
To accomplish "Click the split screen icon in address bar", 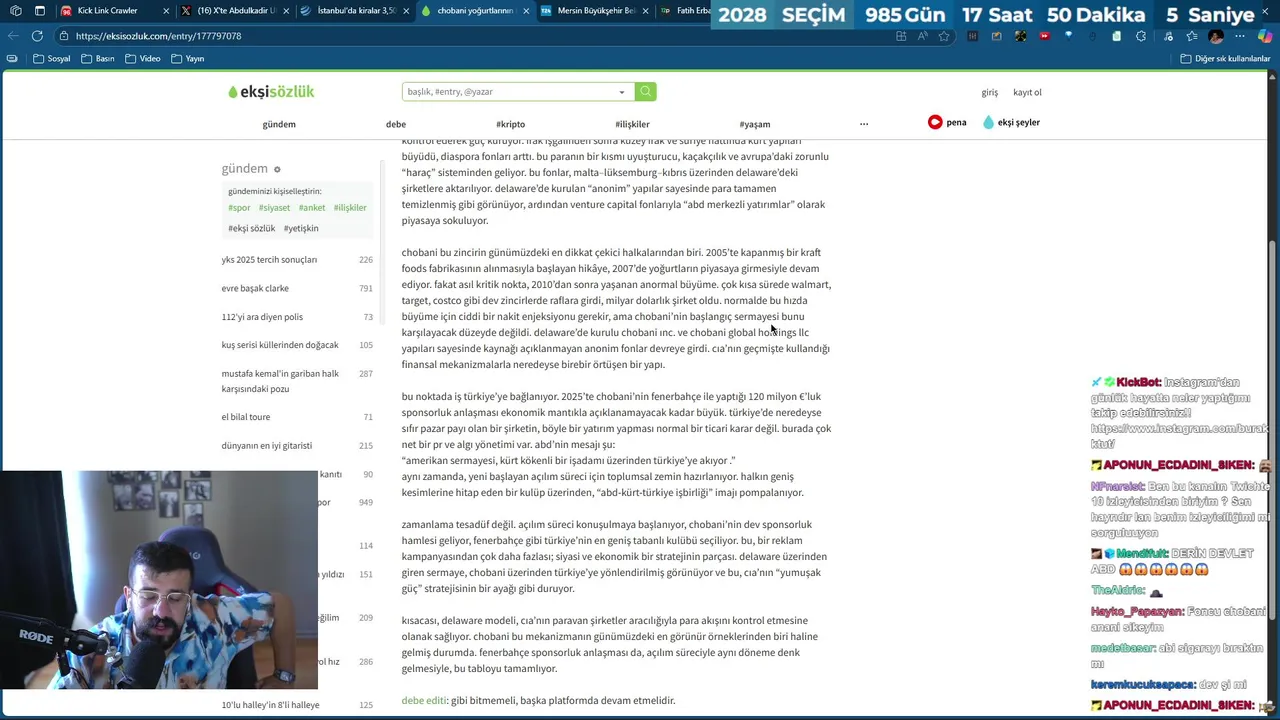I will pyautogui.click(x=901, y=36).
